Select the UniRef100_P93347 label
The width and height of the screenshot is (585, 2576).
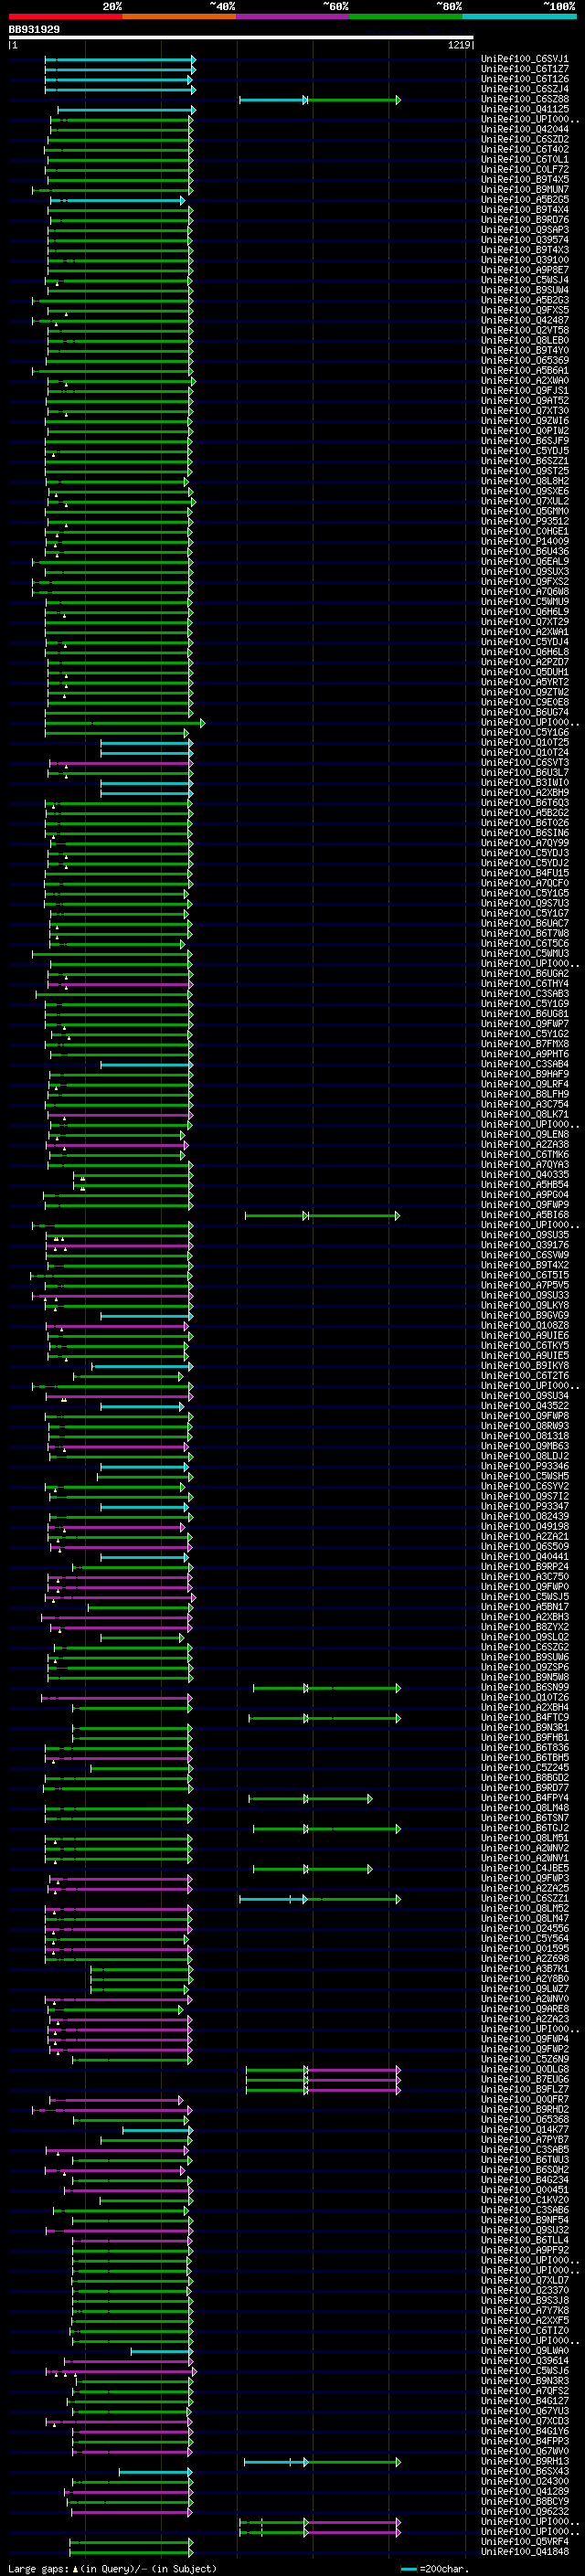[525, 1506]
